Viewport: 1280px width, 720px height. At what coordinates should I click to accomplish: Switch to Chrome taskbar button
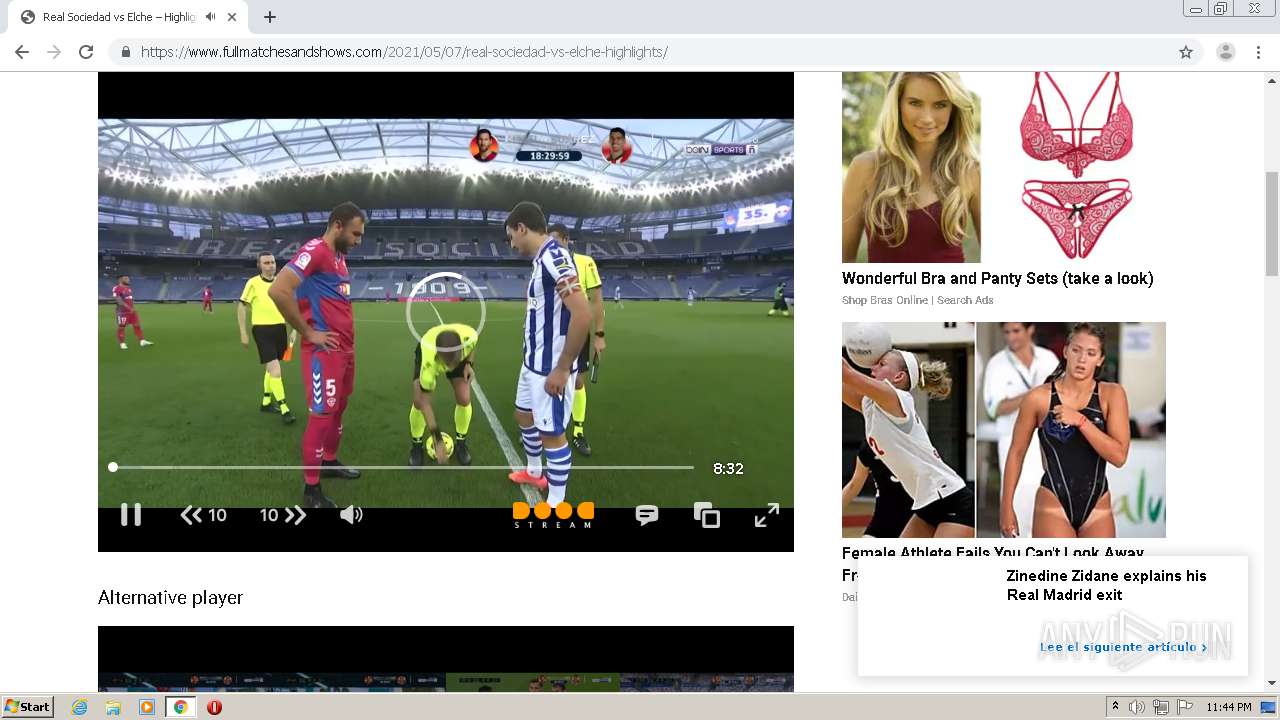coord(180,707)
